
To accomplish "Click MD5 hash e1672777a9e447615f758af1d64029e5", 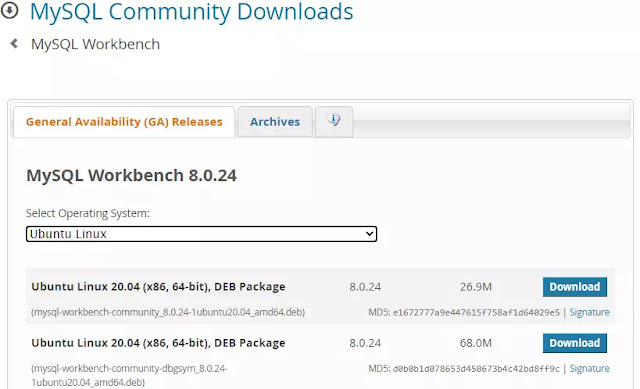I will pos(476,313).
